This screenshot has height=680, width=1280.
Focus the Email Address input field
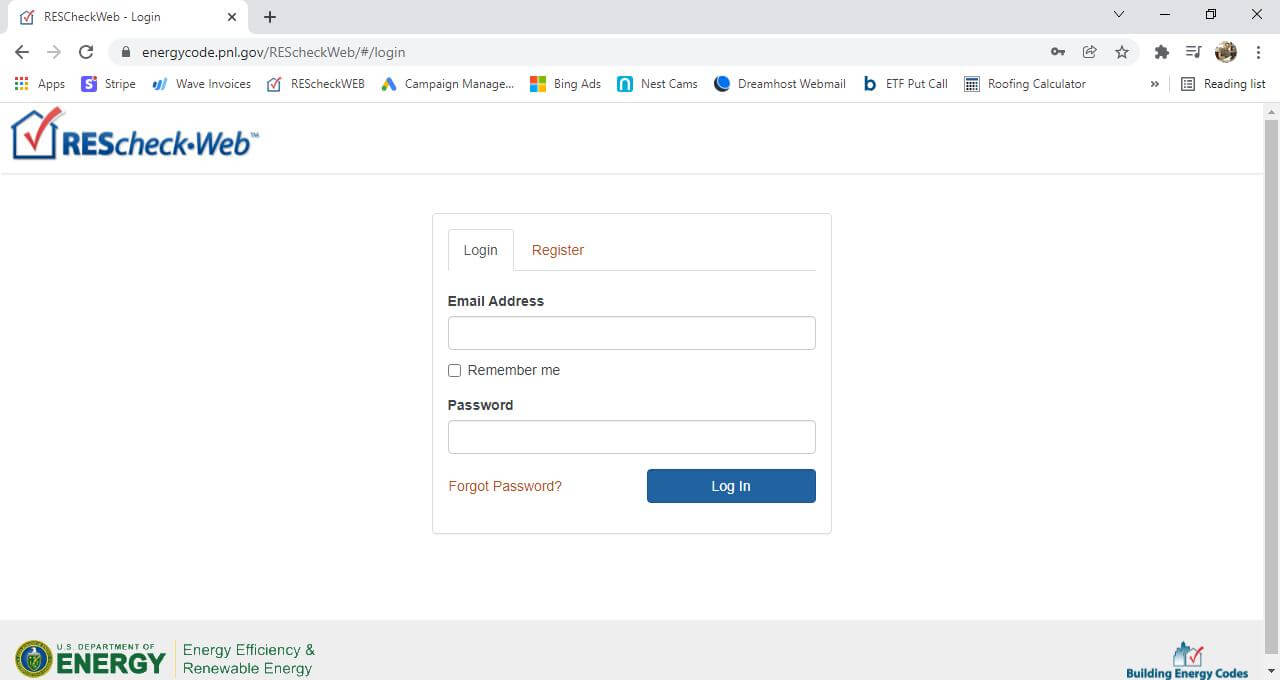[x=631, y=333]
